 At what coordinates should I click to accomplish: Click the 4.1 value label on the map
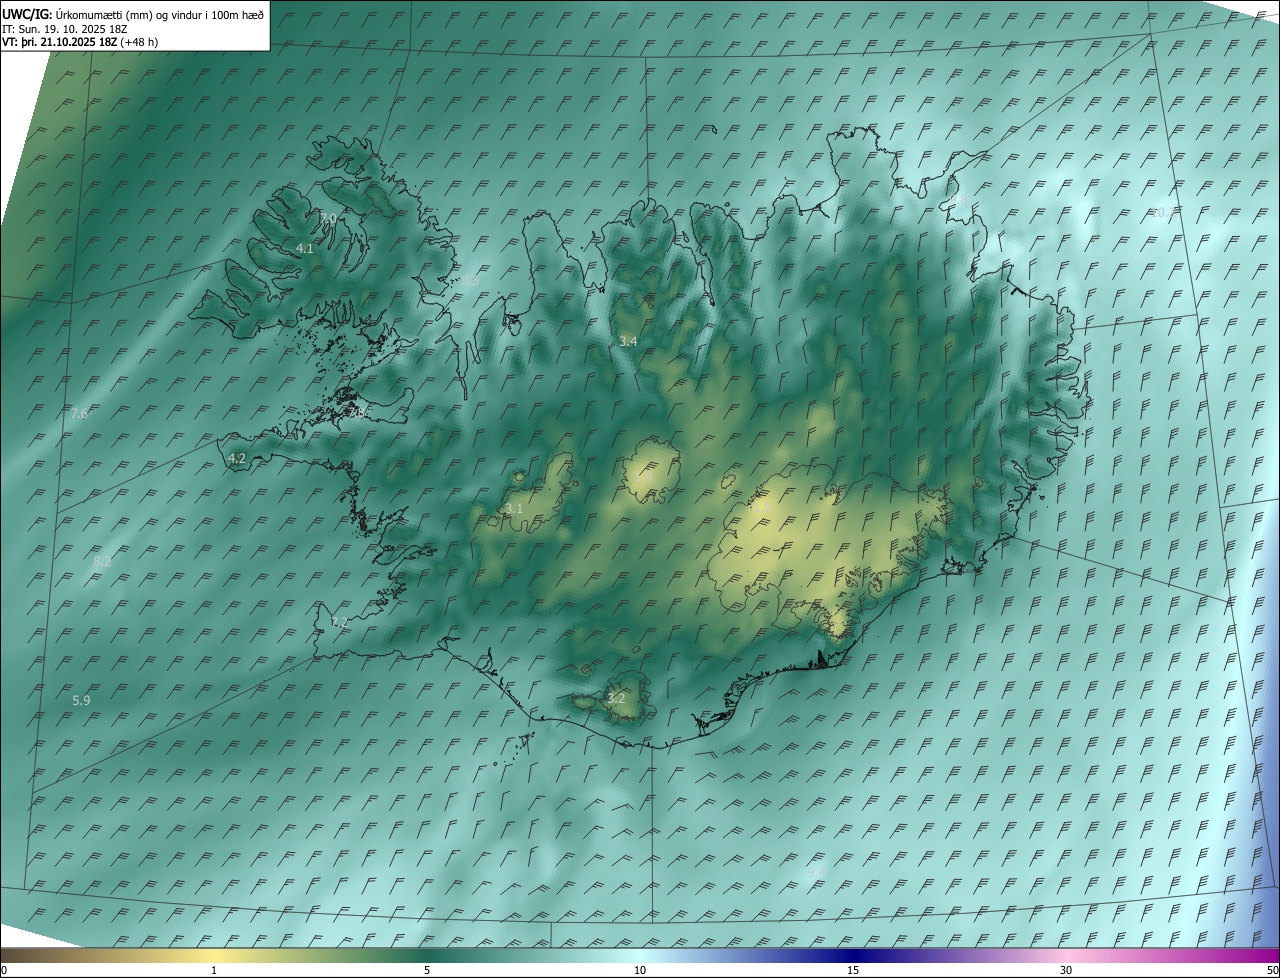pos(305,248)
